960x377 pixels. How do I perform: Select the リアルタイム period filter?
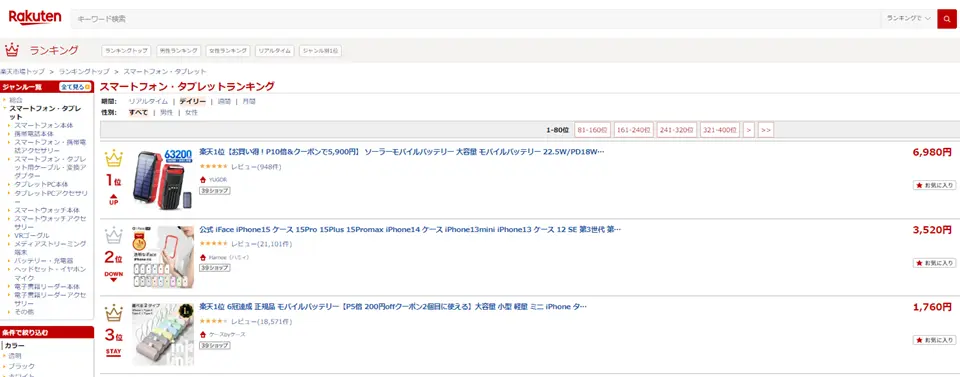[x=148, y=102]
